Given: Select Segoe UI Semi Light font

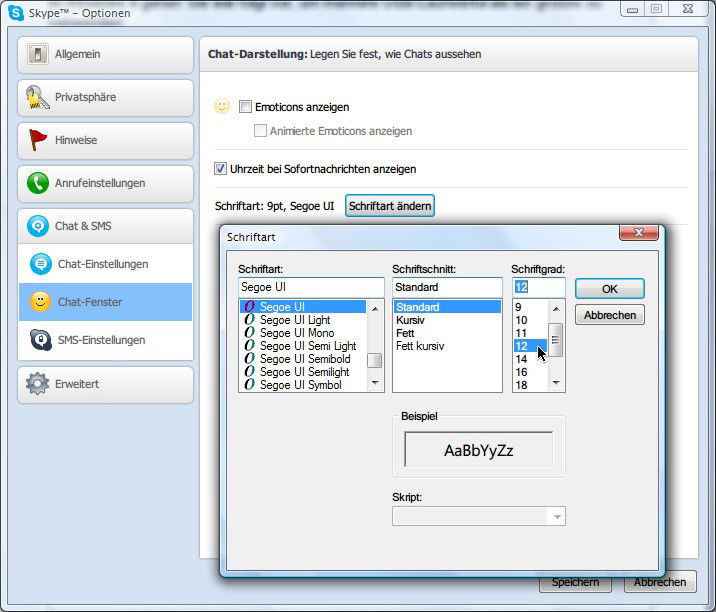Looking at the screenshot, I should [303, 346].
